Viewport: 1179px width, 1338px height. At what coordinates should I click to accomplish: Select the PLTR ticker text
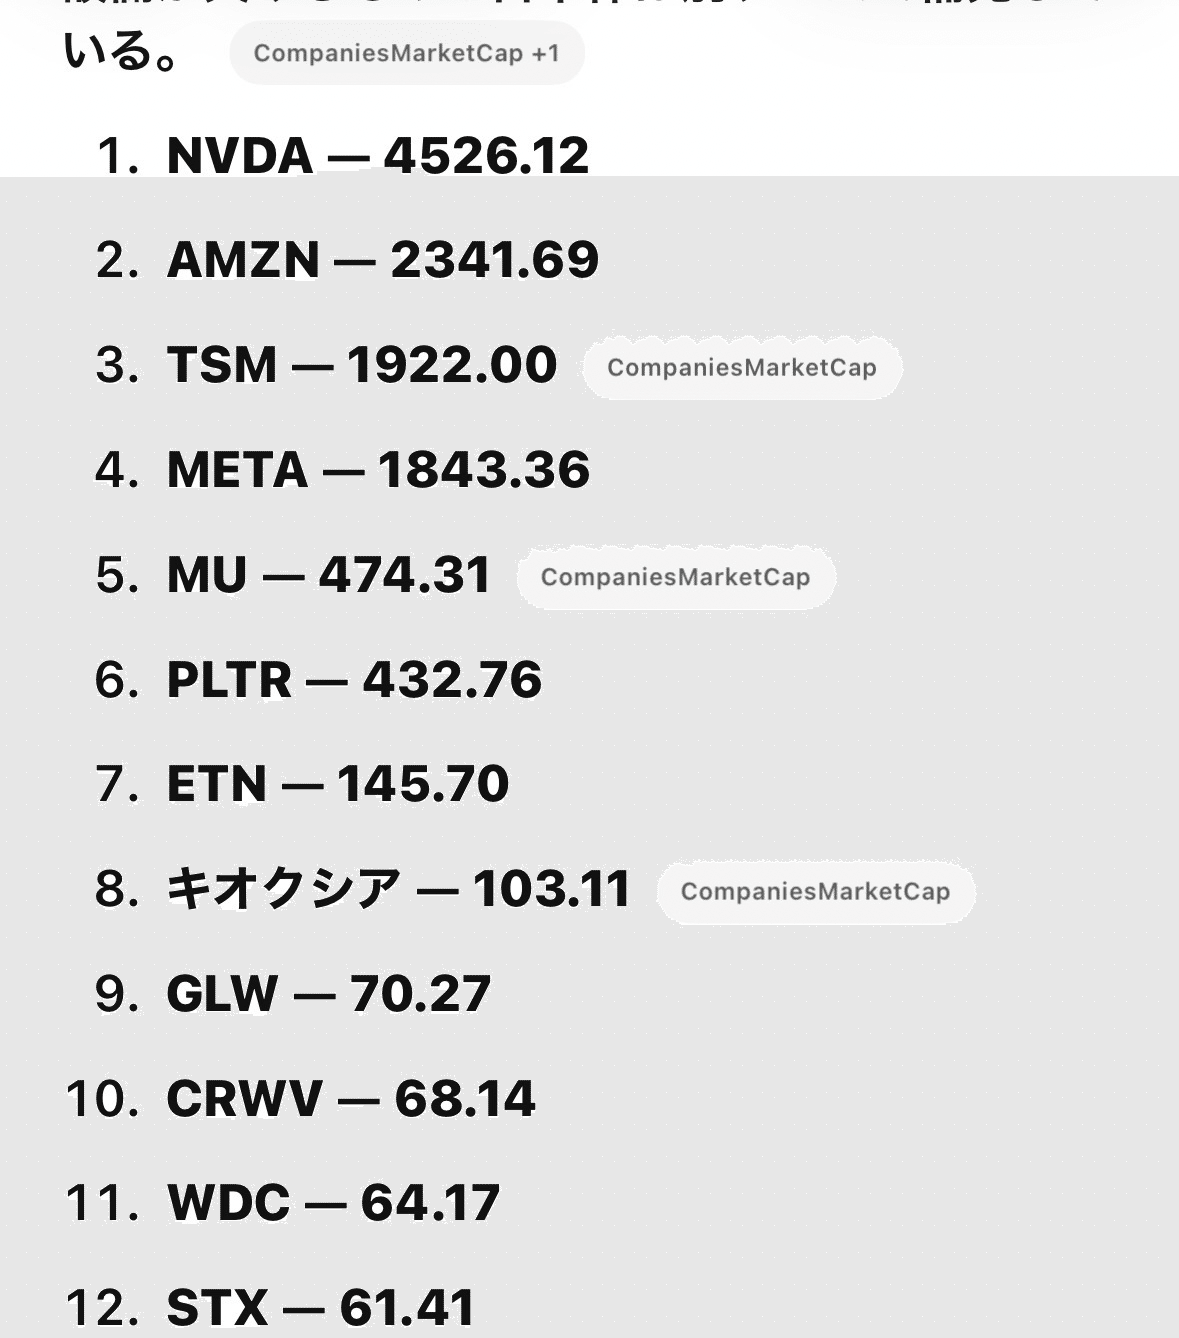tap(229, 680)
